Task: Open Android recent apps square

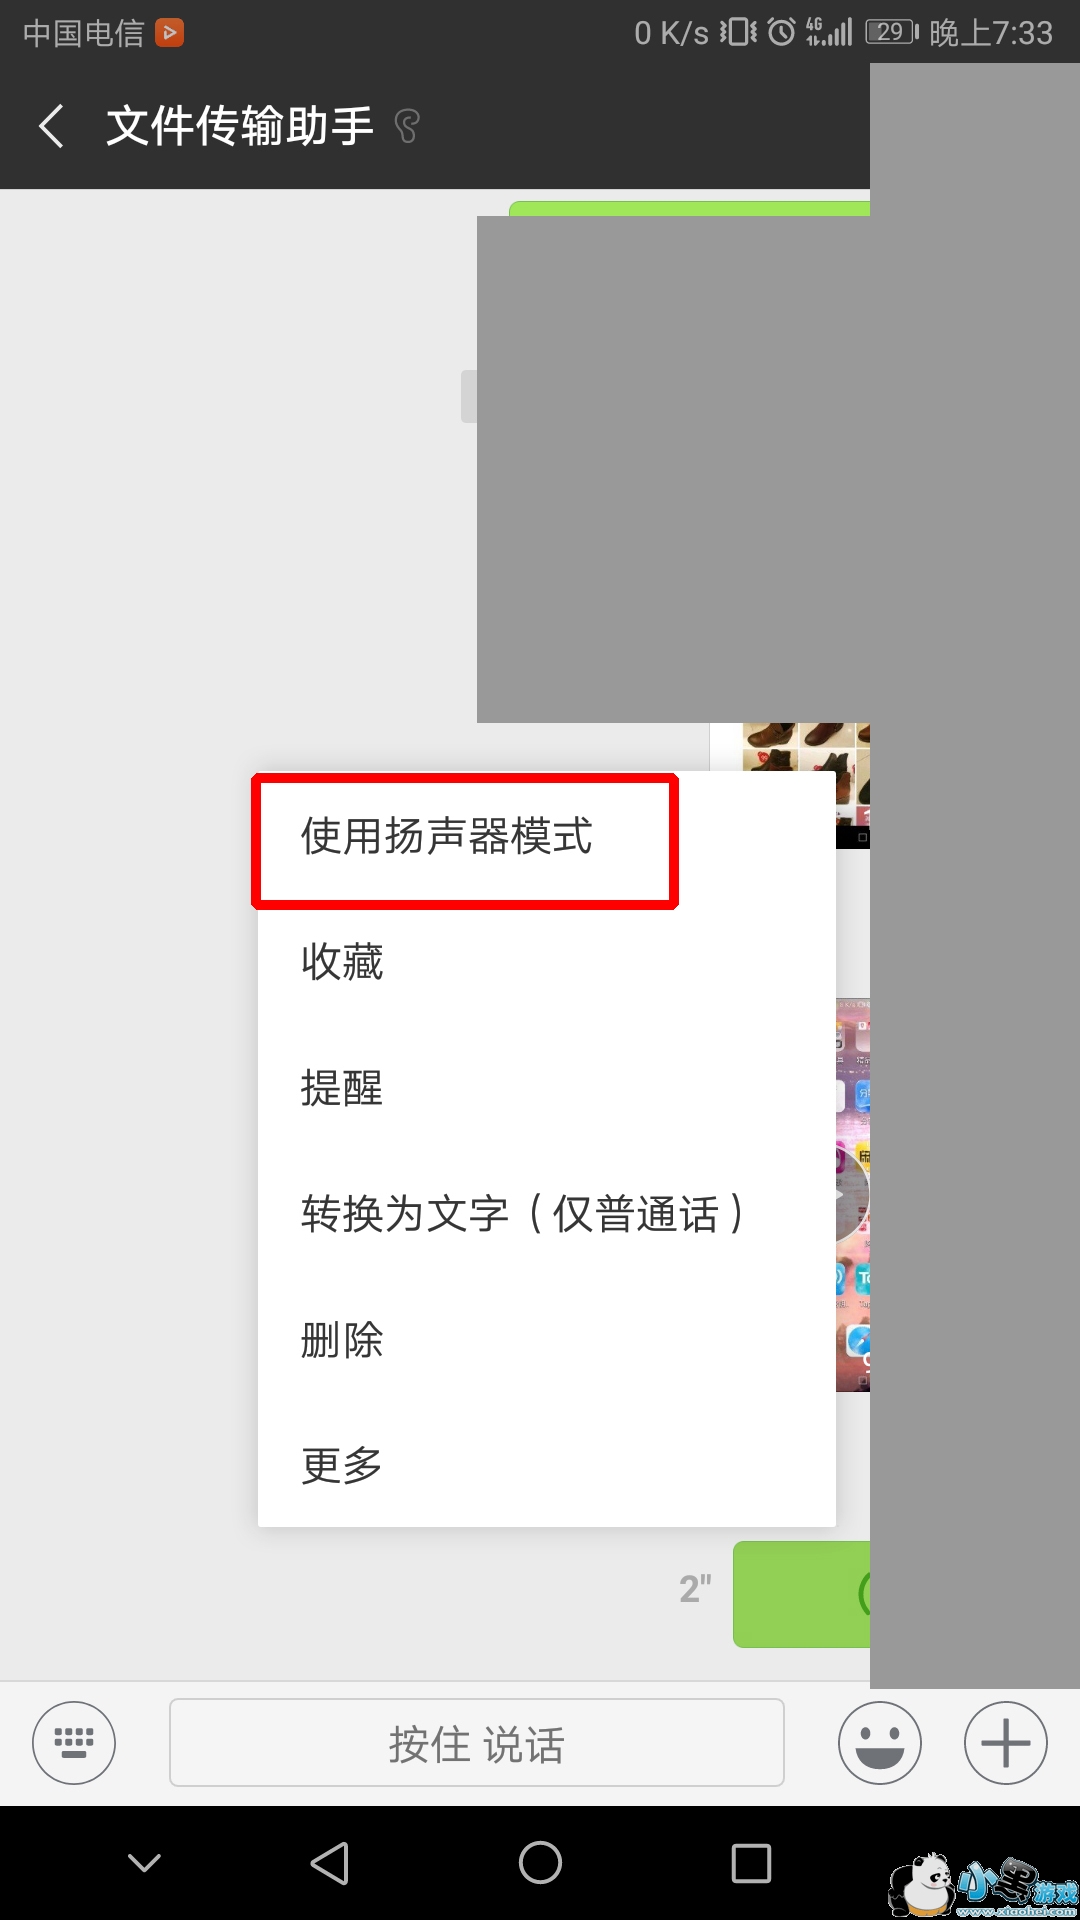Action: pyautogui.click(x=751, y=1863)
